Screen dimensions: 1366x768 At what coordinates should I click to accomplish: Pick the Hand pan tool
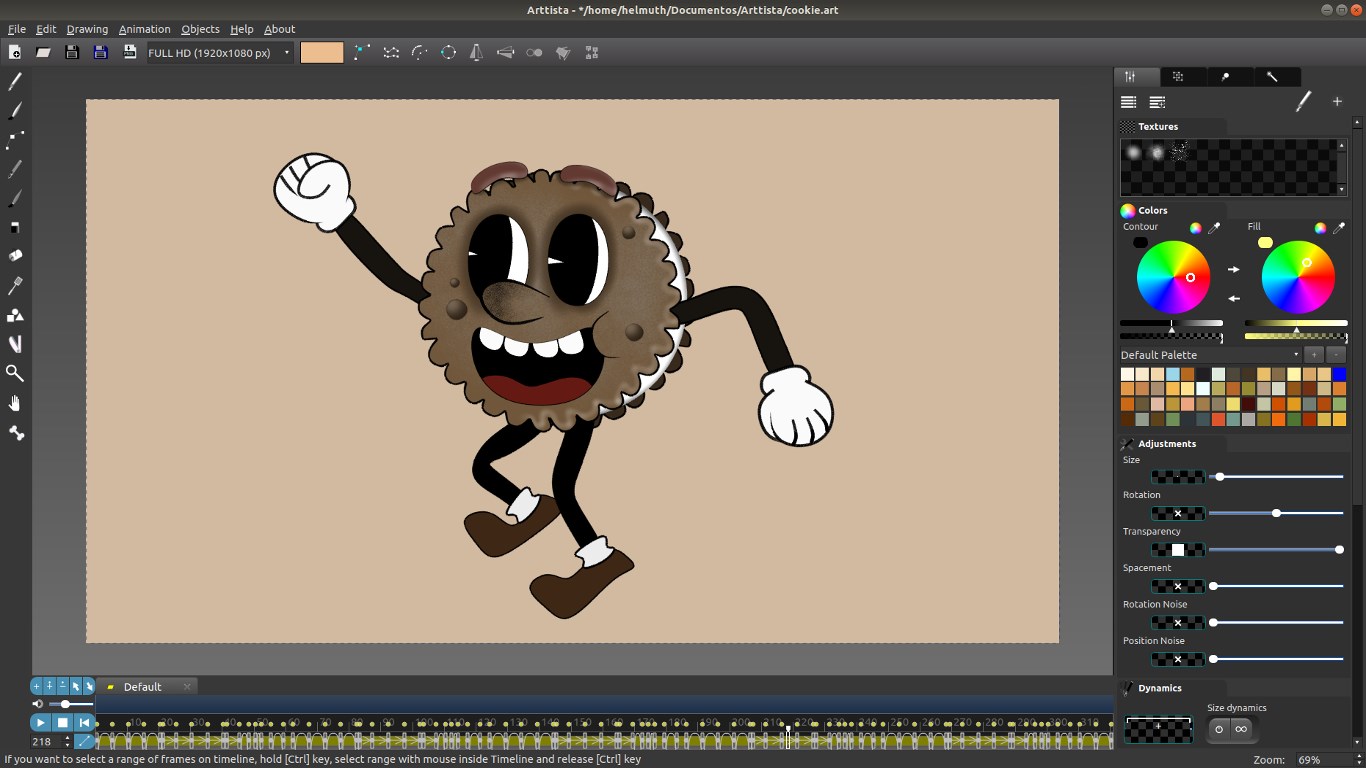14,403
